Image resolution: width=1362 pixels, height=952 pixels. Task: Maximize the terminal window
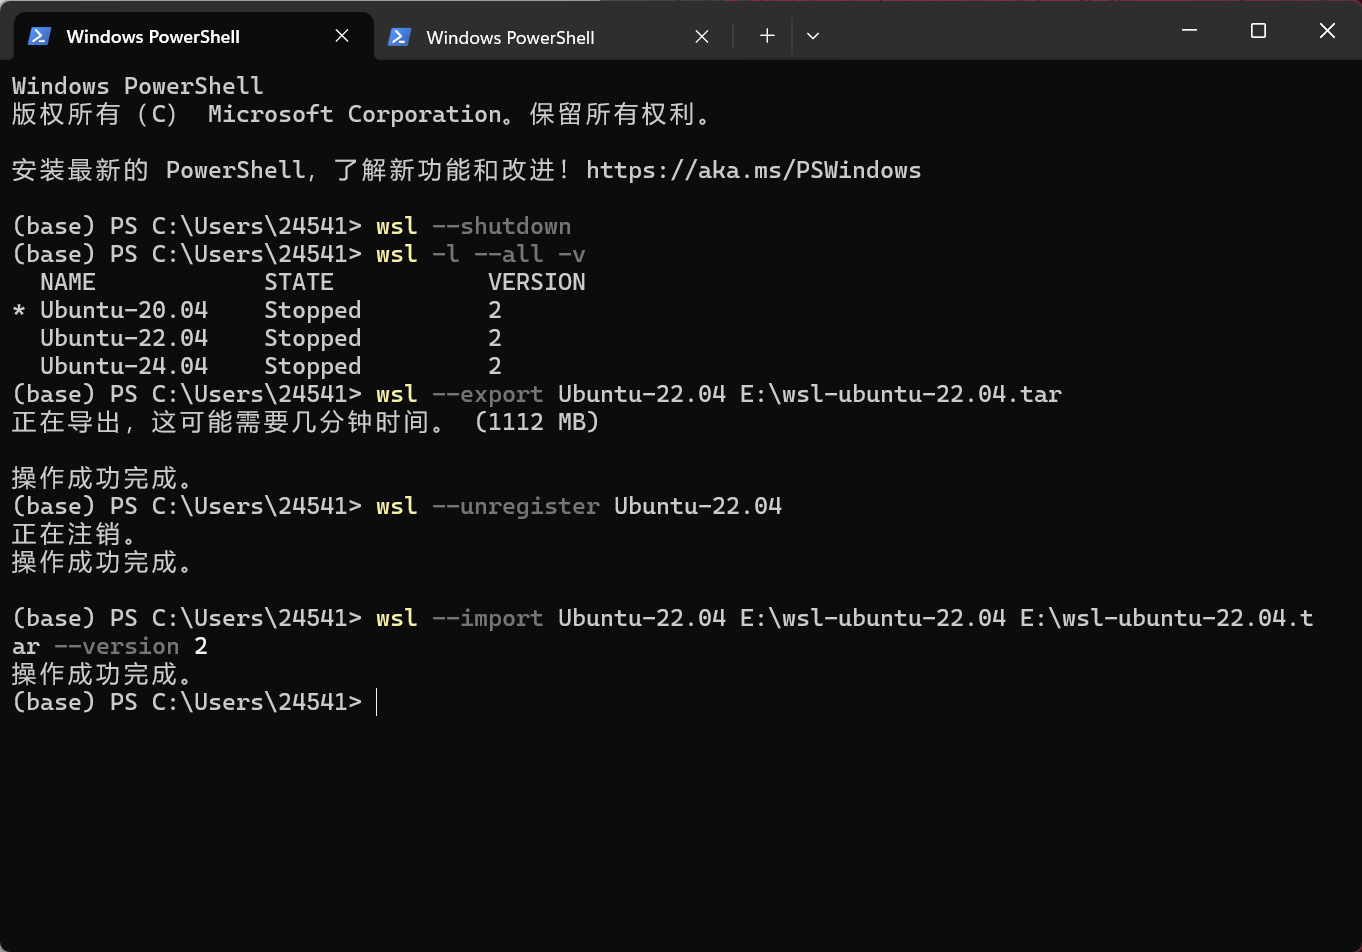click(x=1258, y=31)
